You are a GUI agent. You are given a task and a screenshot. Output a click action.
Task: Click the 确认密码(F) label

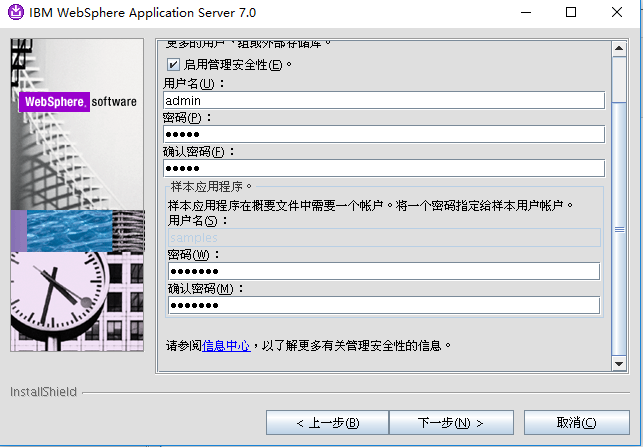tap(199, 152)
